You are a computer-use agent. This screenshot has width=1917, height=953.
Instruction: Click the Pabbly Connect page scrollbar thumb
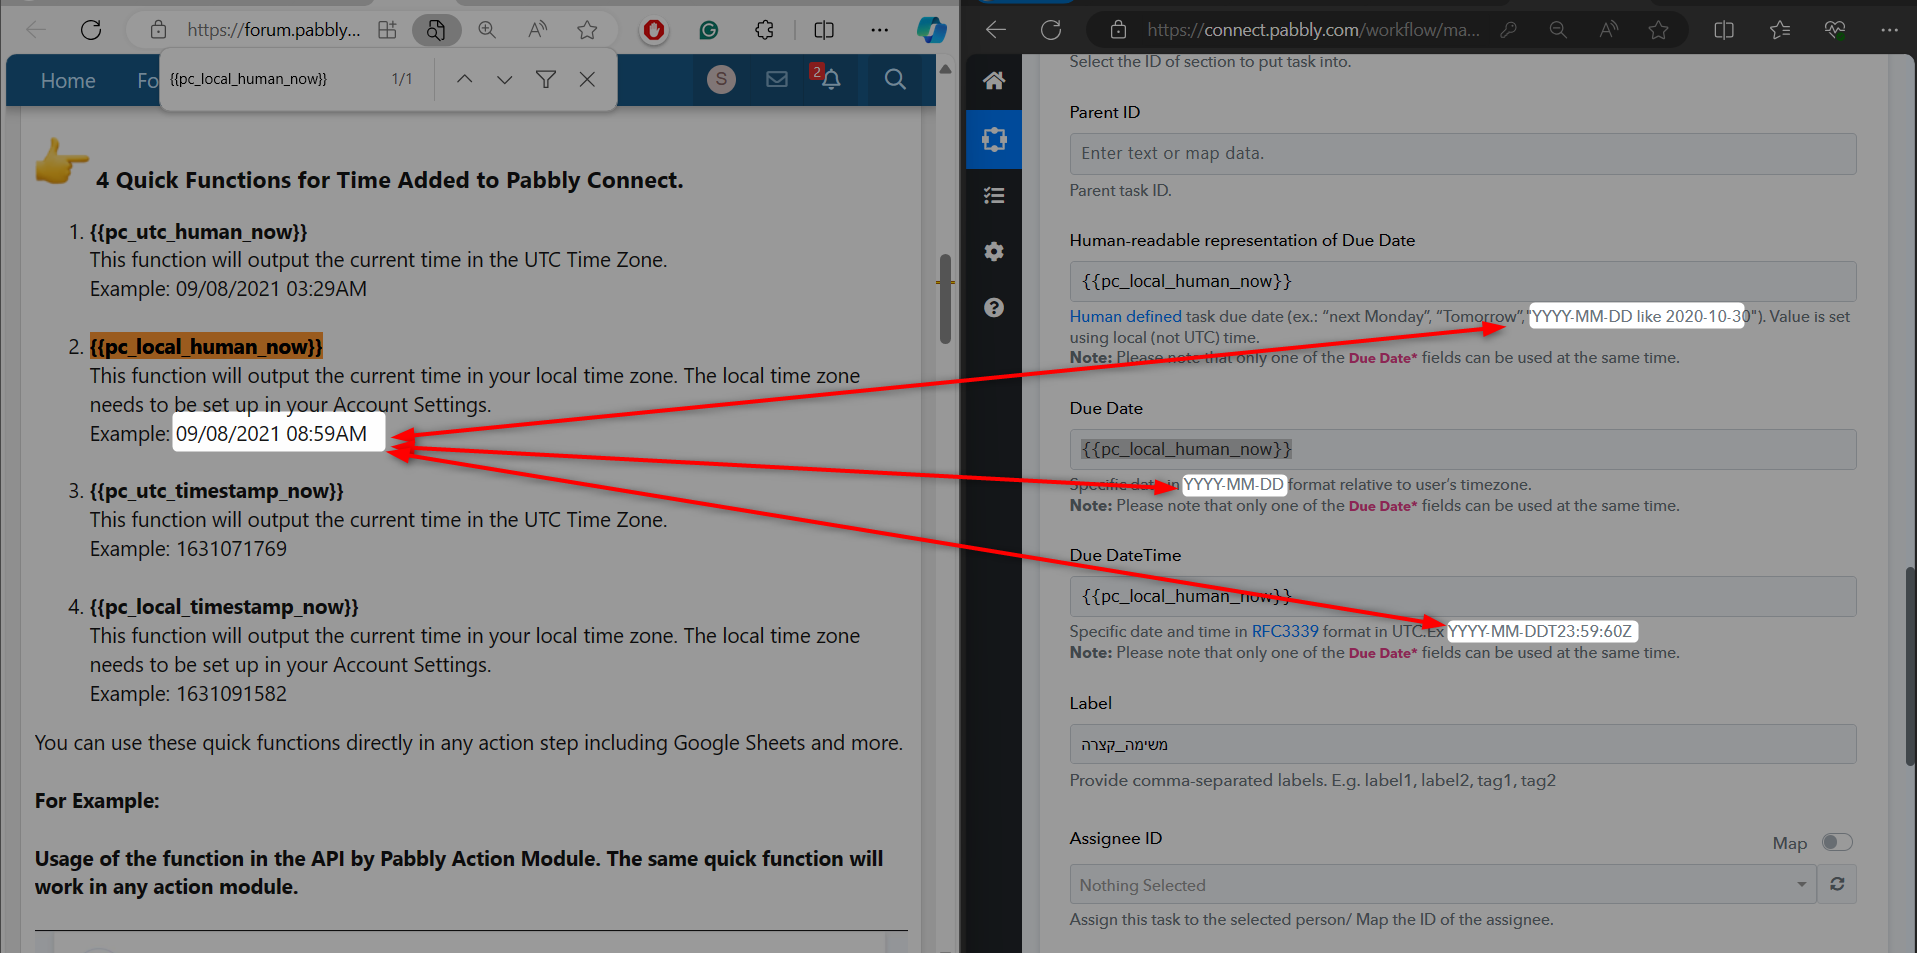point(1911,667)
